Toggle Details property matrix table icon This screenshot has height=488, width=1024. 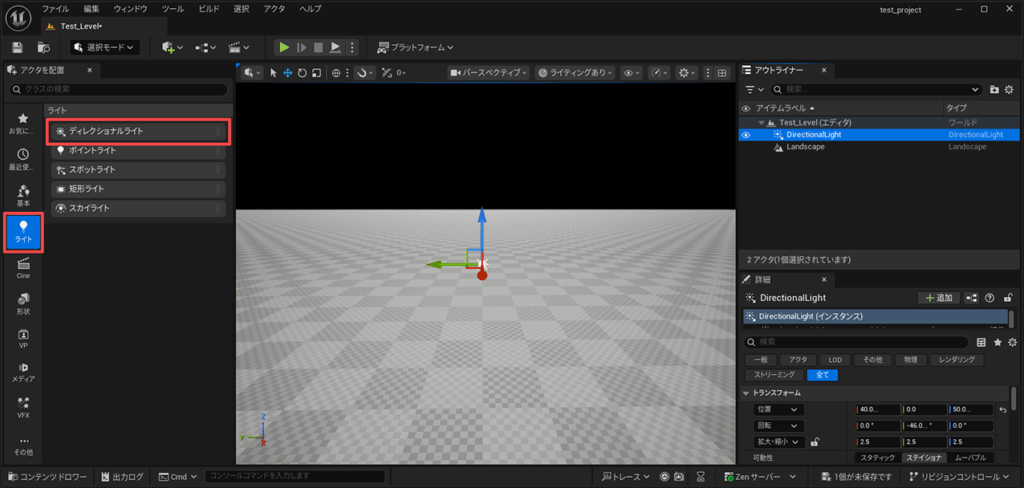pyautogui.click(x=980, y=342)
